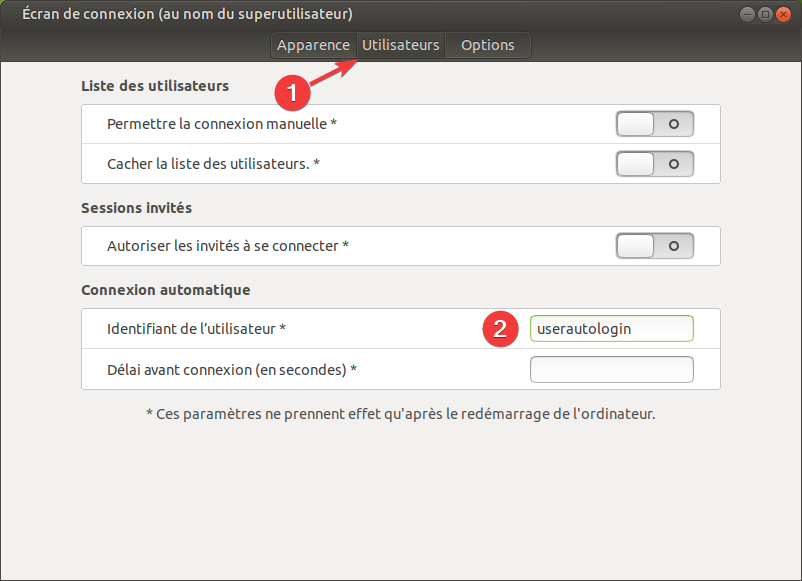Select the Options tab
802x581 pixels.
tap(487, 45)
